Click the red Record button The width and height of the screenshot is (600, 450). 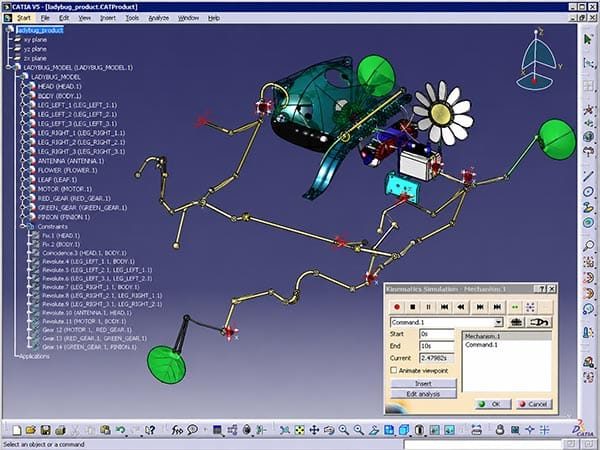[397, 307]
